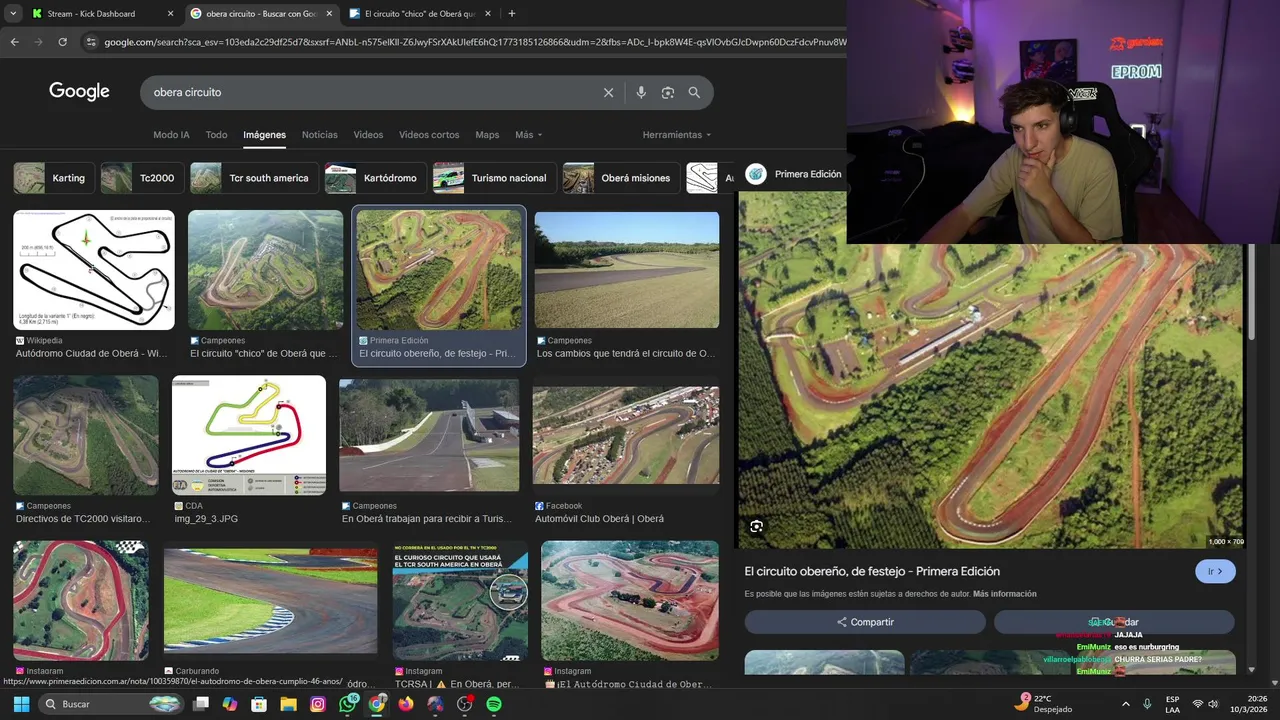
Task: Open Spotify from the taskbar
Action: (x=494, y=704)
